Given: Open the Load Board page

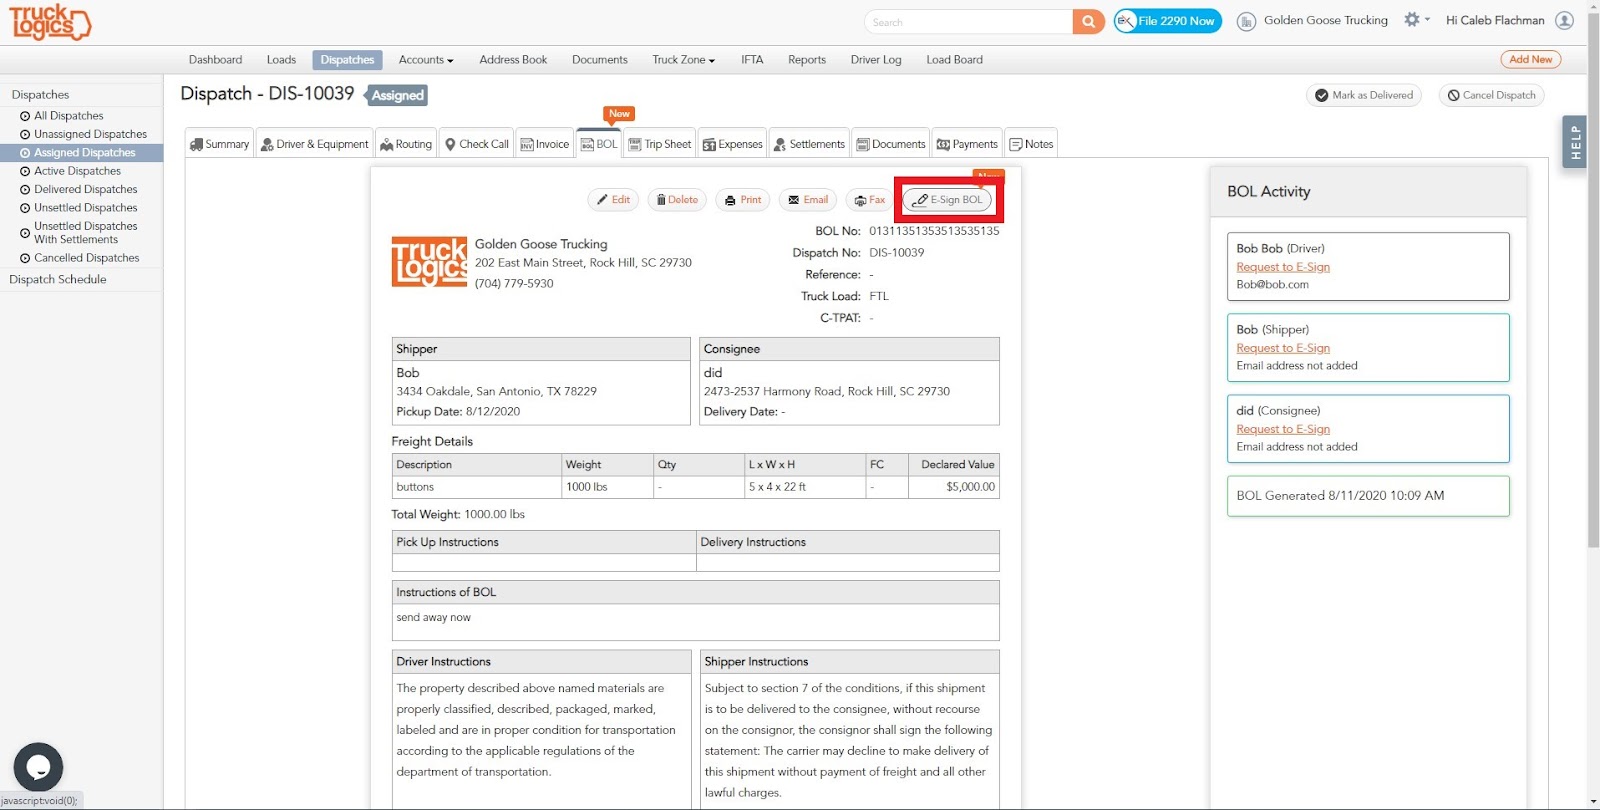Looking at the screenshot, I should click(954, 60).
